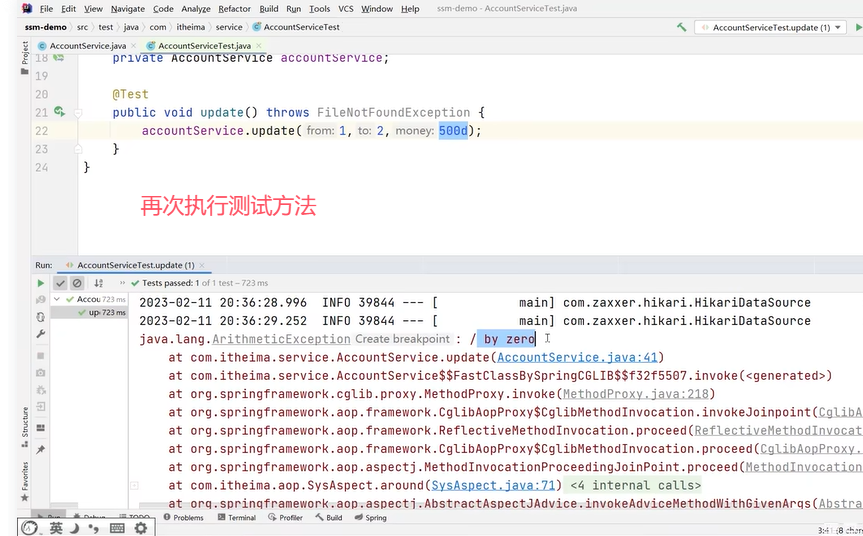Open IME settings gear icon

point(141,528)
